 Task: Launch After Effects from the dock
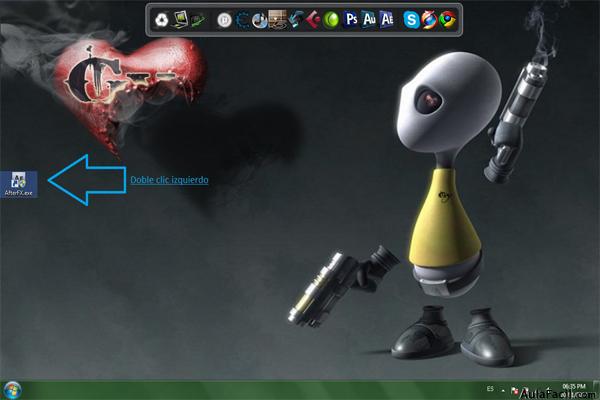387,19
